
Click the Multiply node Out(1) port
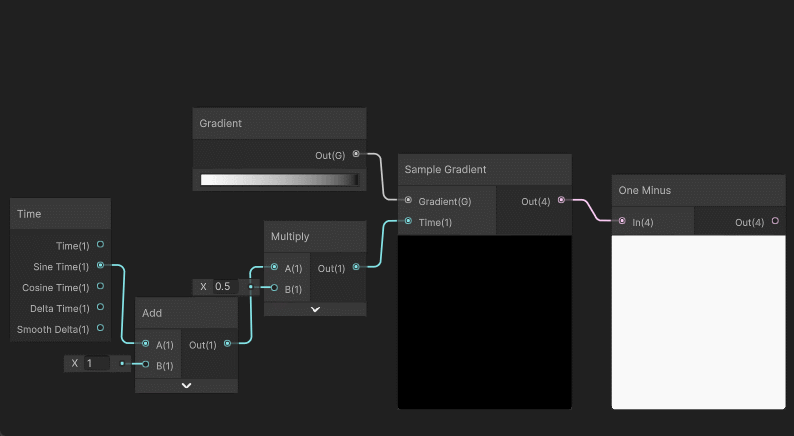click(x=356, y=268)
